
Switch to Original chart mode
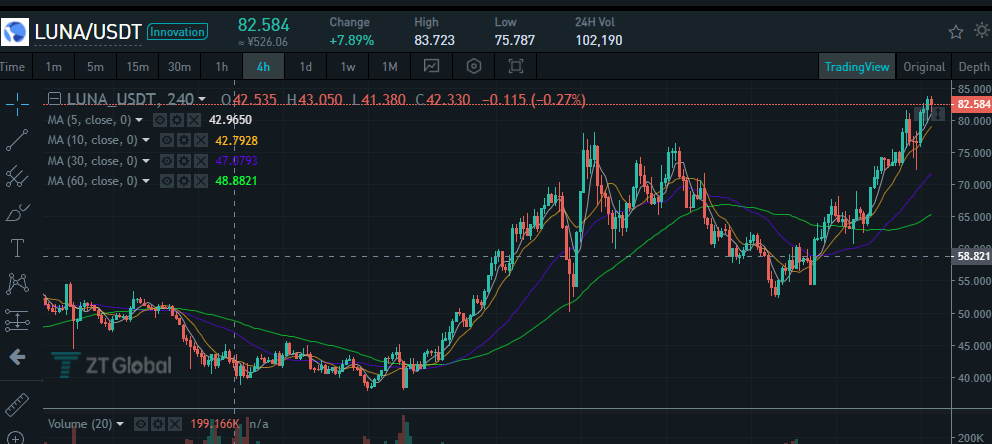924,66
